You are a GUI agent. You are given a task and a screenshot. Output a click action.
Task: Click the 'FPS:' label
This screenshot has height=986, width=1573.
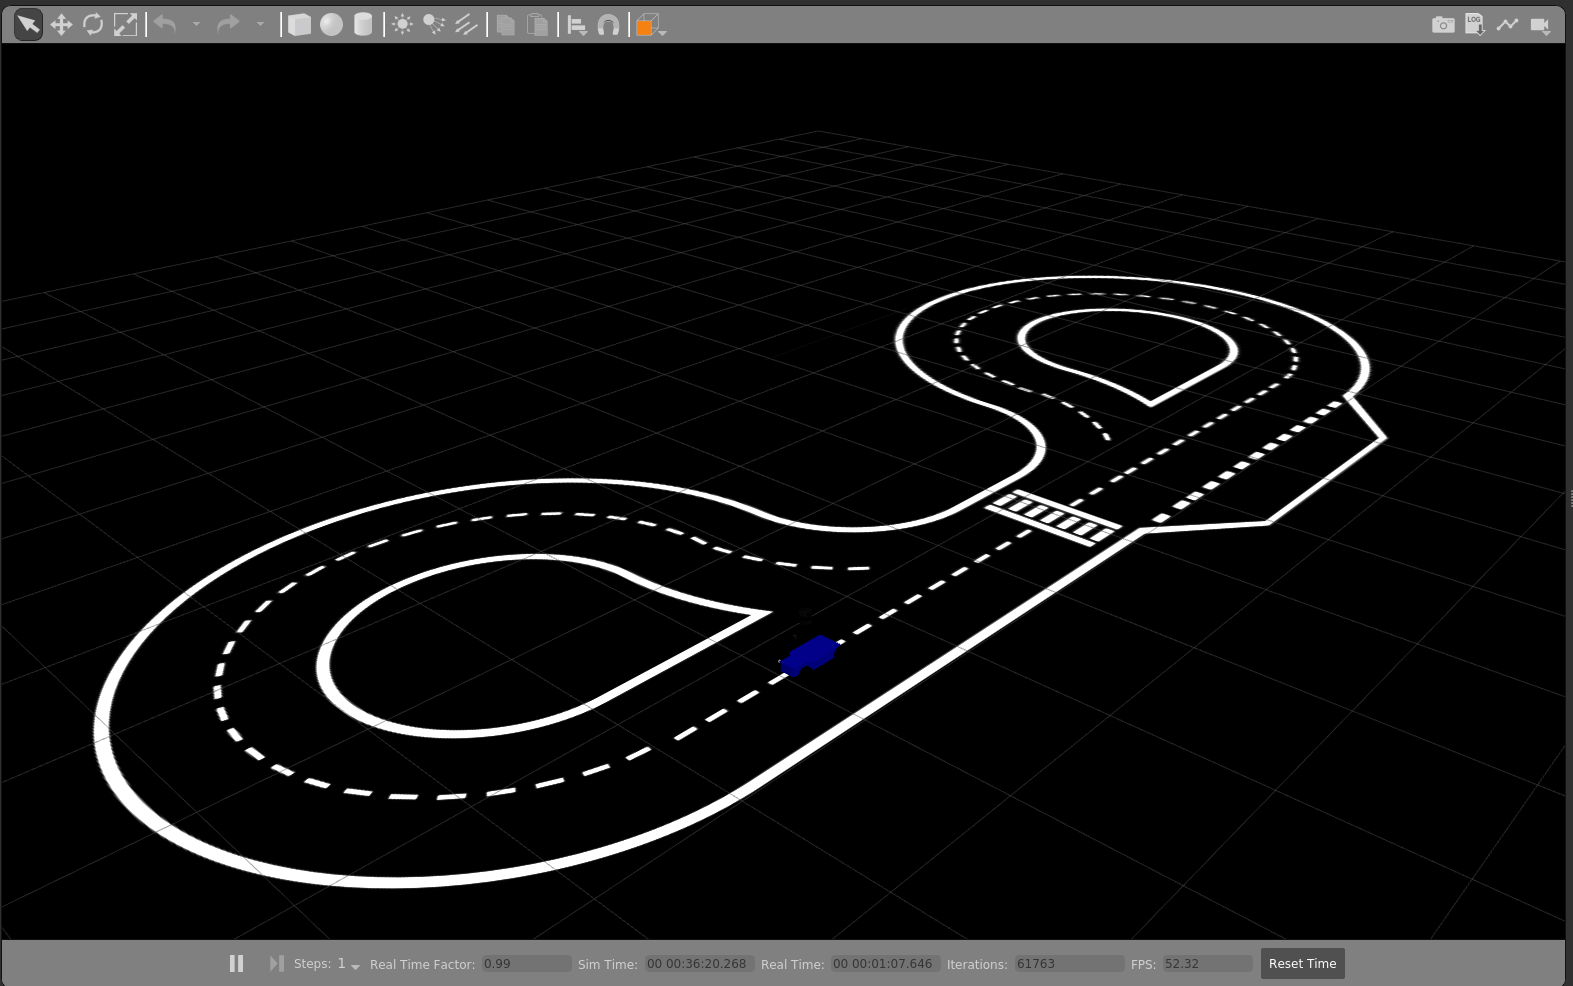pyautogui.click(x=1143, y=964)
